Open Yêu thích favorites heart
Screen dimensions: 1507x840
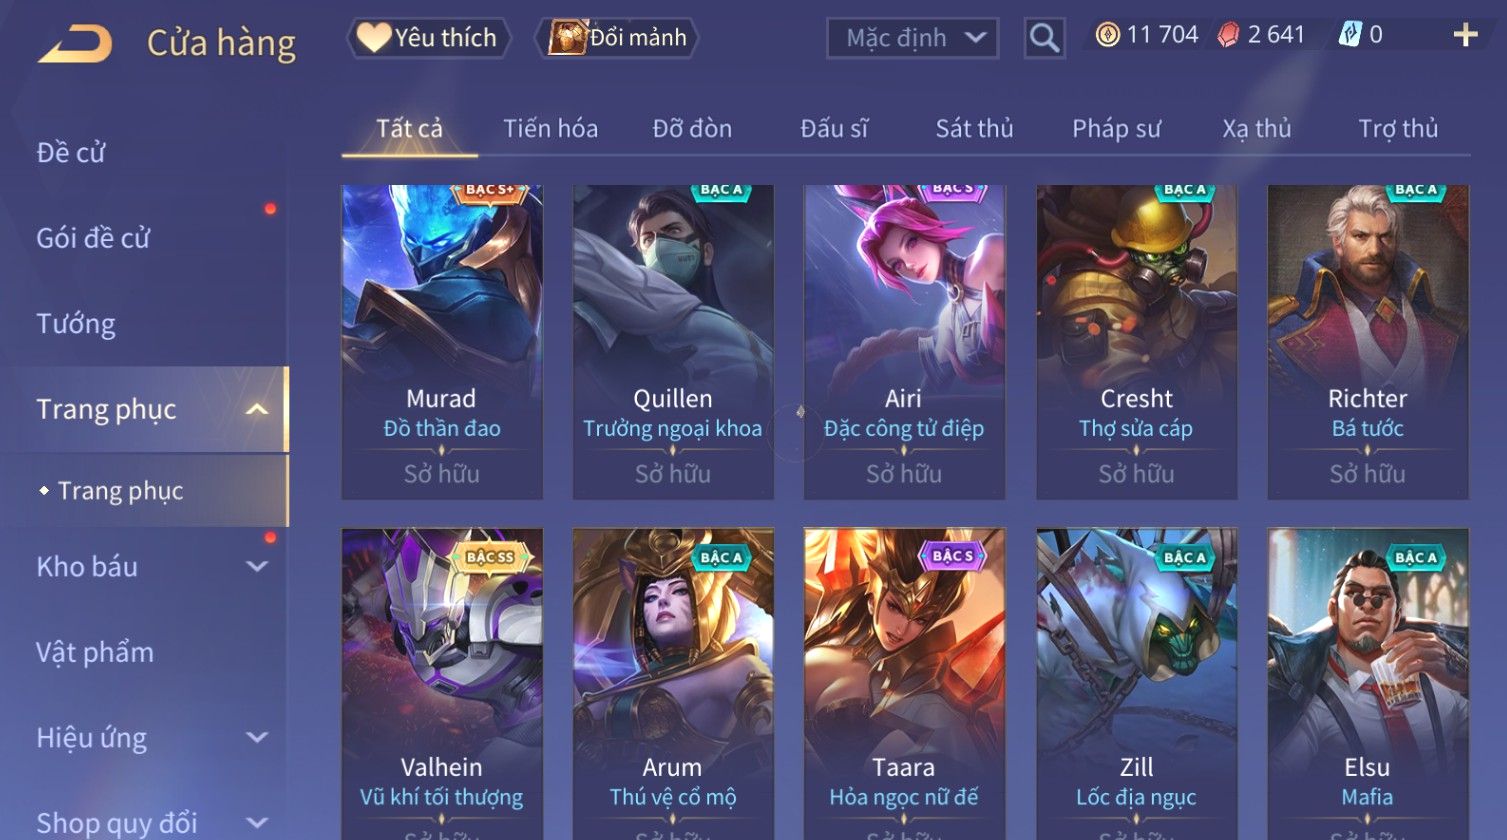428,38
